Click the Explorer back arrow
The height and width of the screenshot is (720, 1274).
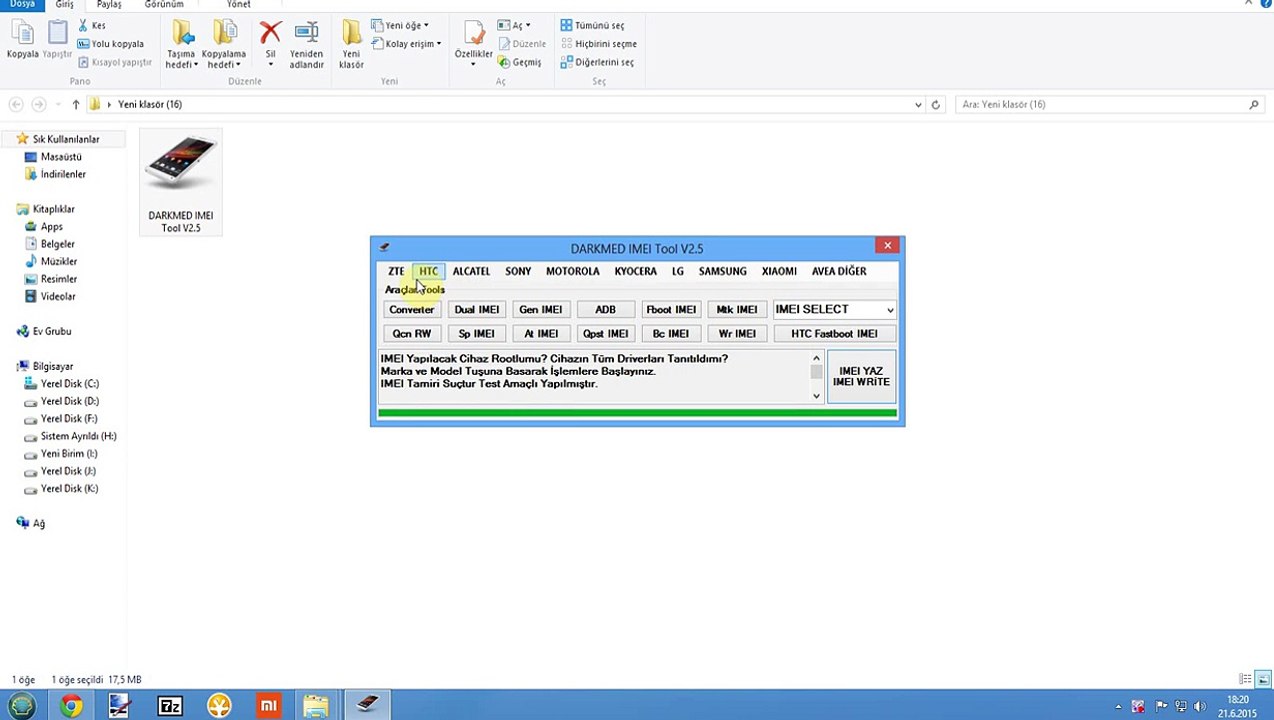[16, 104]
